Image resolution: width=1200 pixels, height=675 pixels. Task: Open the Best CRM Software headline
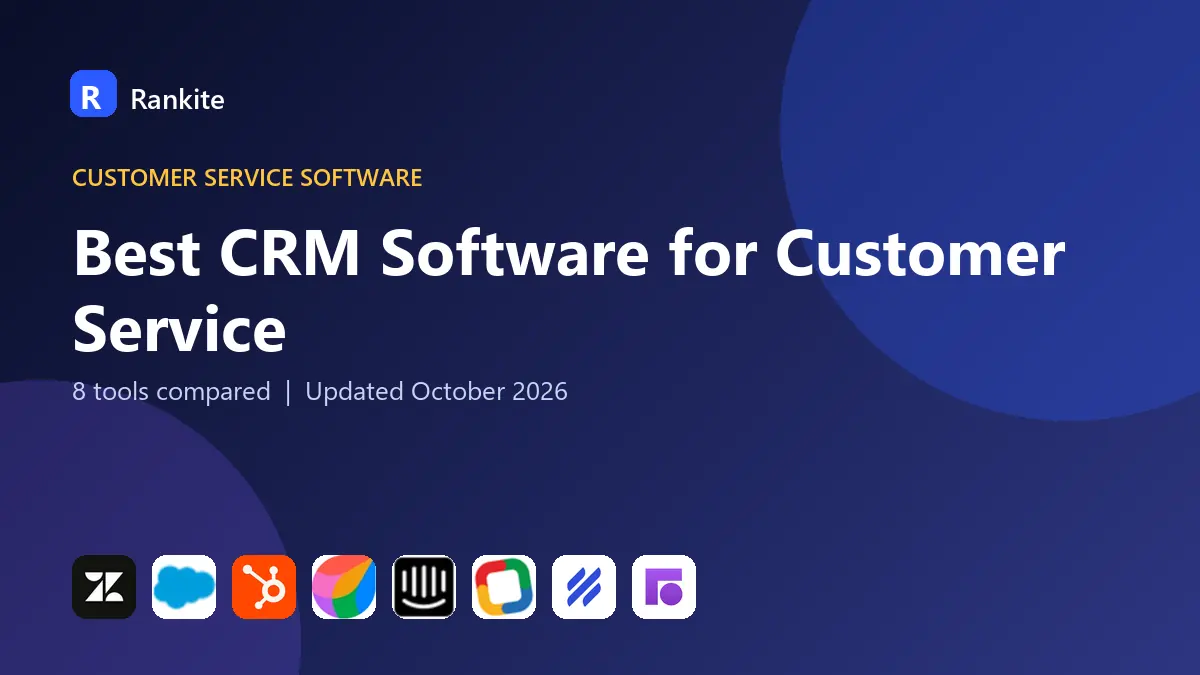point(569,290)
